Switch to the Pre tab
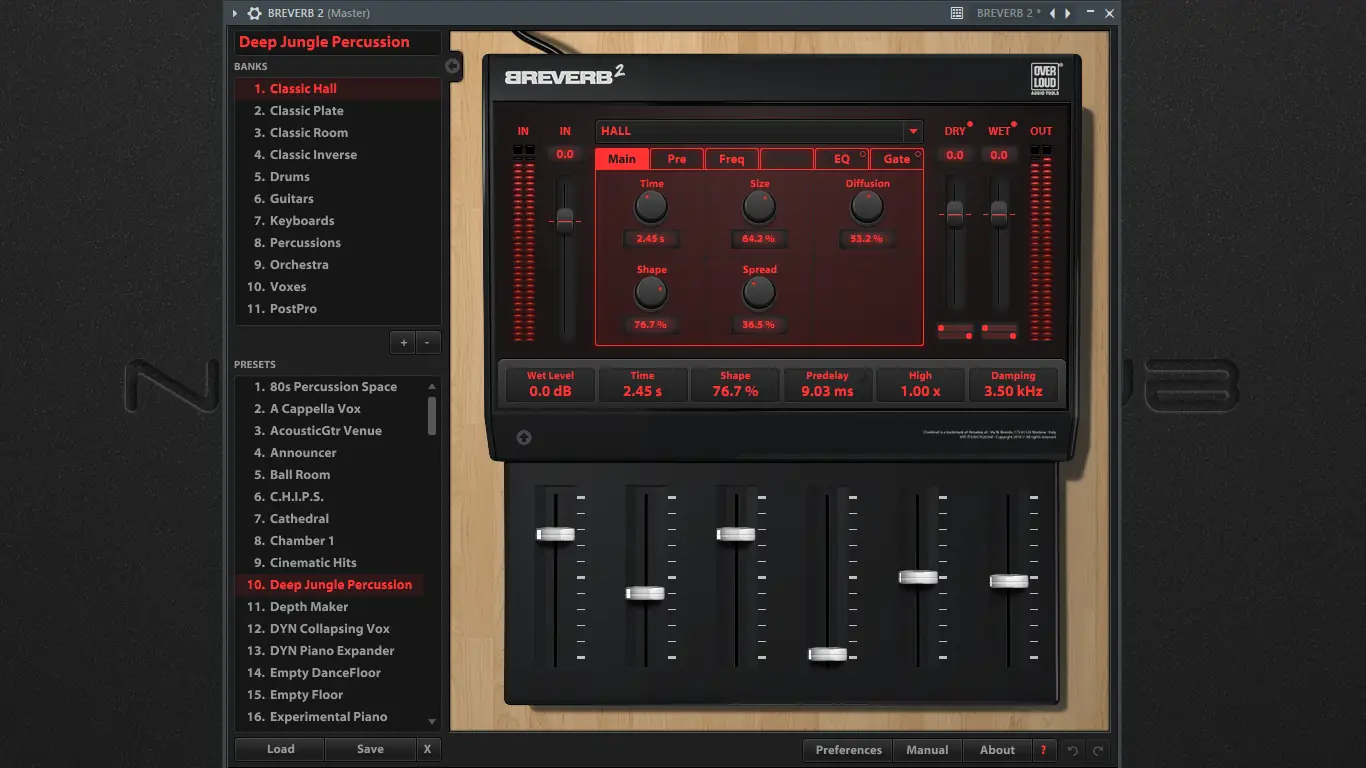 coord(677,159)
